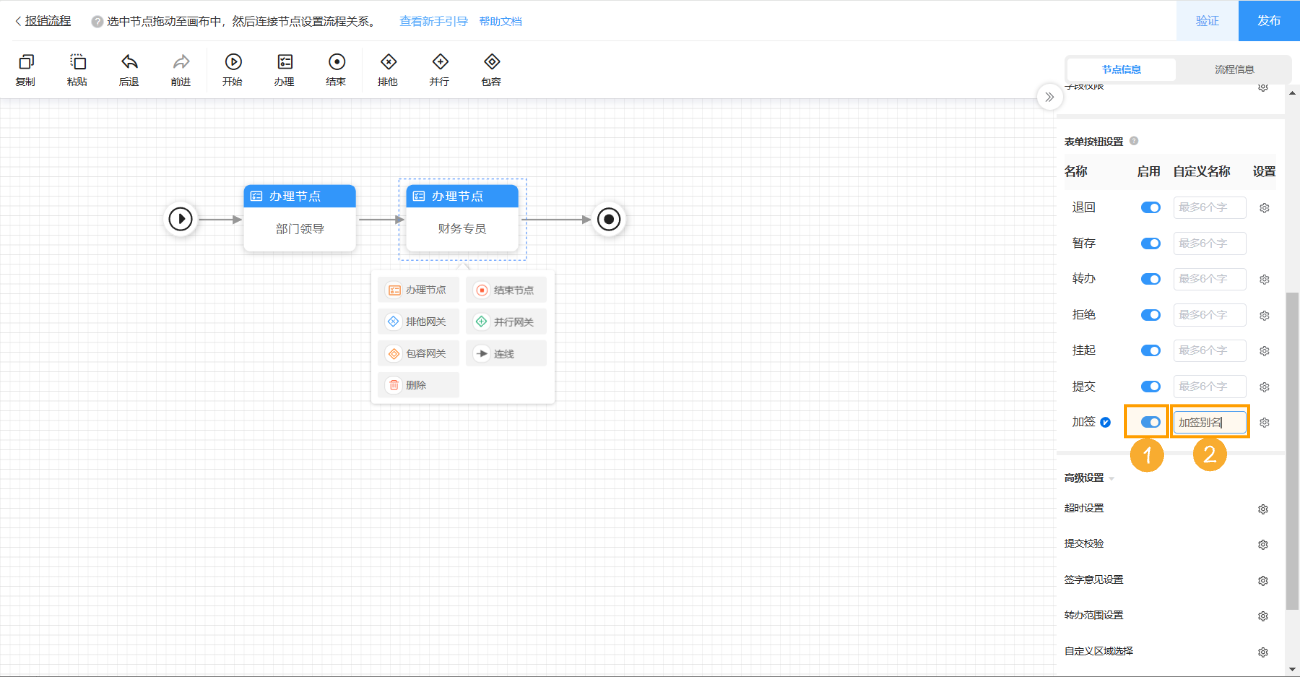Select the 粘贴 paste tool

click(77, 68)
